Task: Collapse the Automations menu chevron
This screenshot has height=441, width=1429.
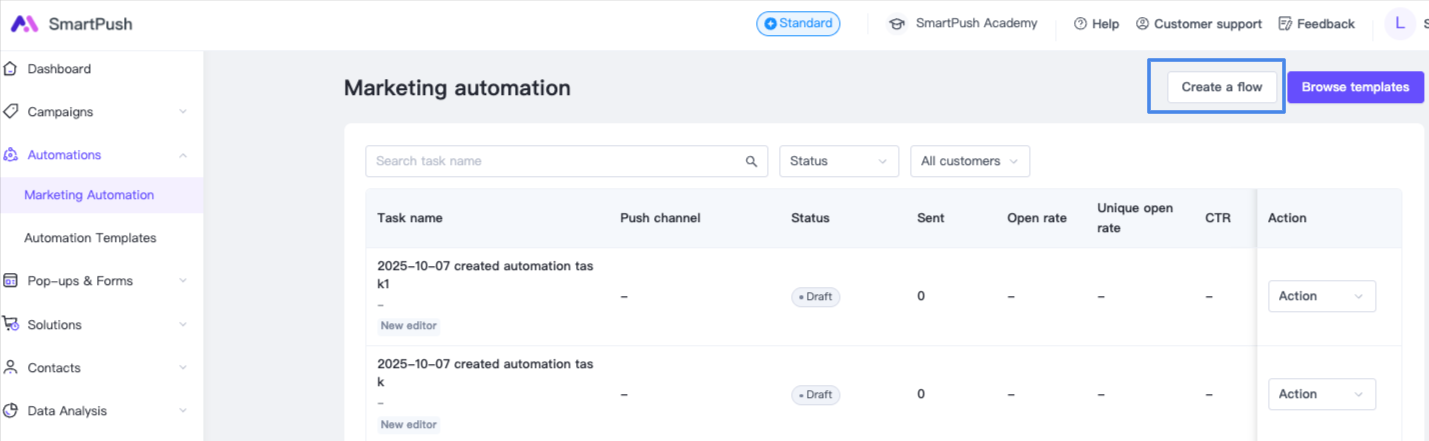Action: point(183,155)
